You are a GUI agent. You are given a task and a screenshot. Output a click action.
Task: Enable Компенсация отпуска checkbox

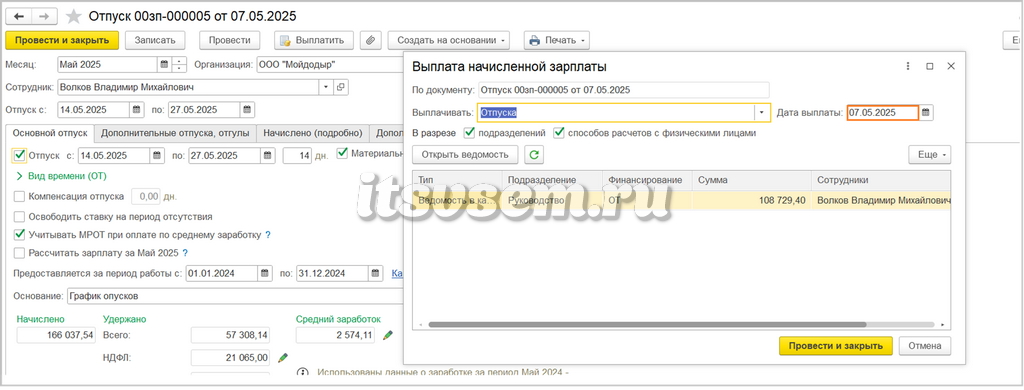coord(19,196)
